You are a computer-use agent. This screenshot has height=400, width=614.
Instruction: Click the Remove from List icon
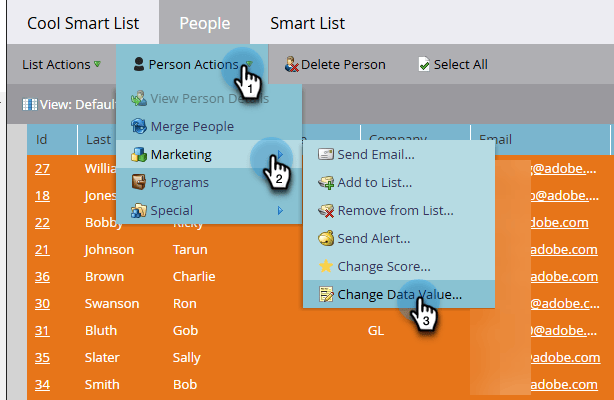pyautogui.click(x=326, y=210)
